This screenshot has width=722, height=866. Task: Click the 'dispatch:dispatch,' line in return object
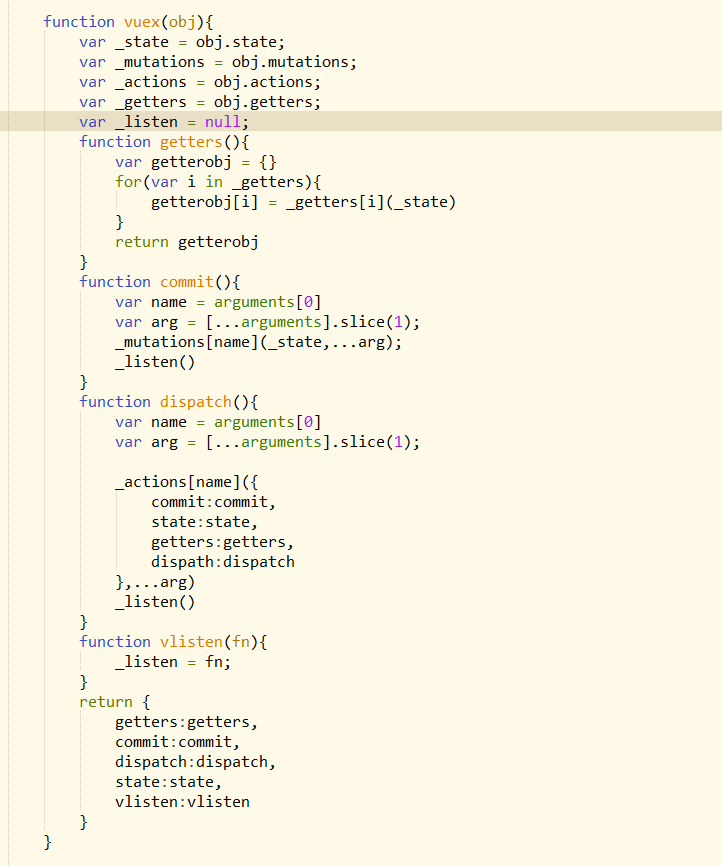[x=196, y=762]
